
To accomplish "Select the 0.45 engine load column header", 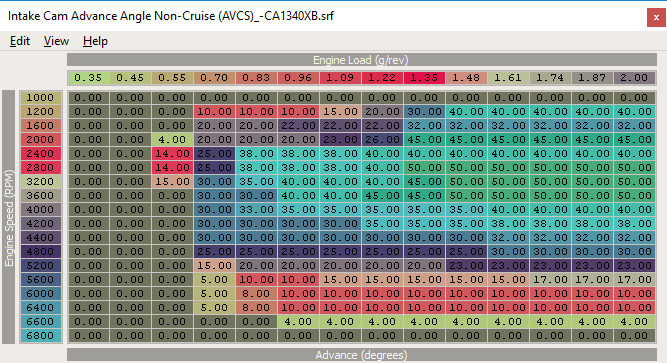I will tap(130, 78).
